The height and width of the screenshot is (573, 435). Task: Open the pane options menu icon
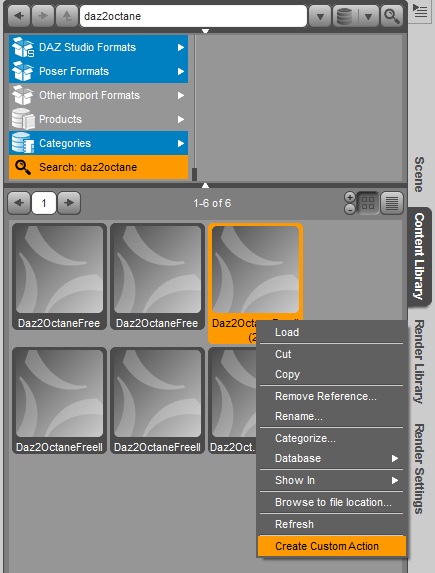(x=420, y=11)
